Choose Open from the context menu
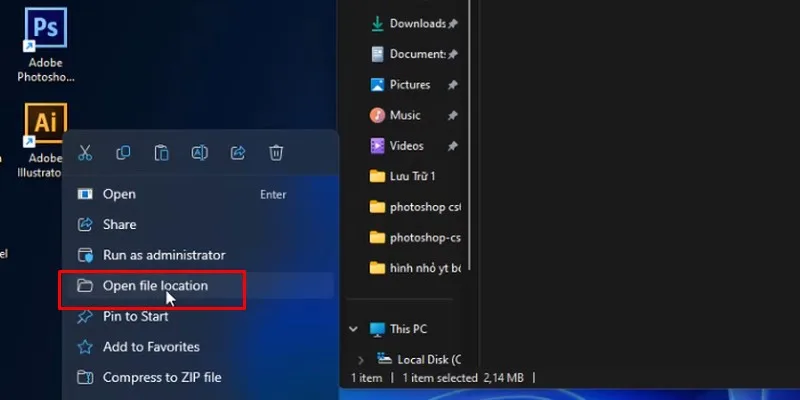This screenshot has height=400, width=800. pyautogui.click(x=119, y=194)
